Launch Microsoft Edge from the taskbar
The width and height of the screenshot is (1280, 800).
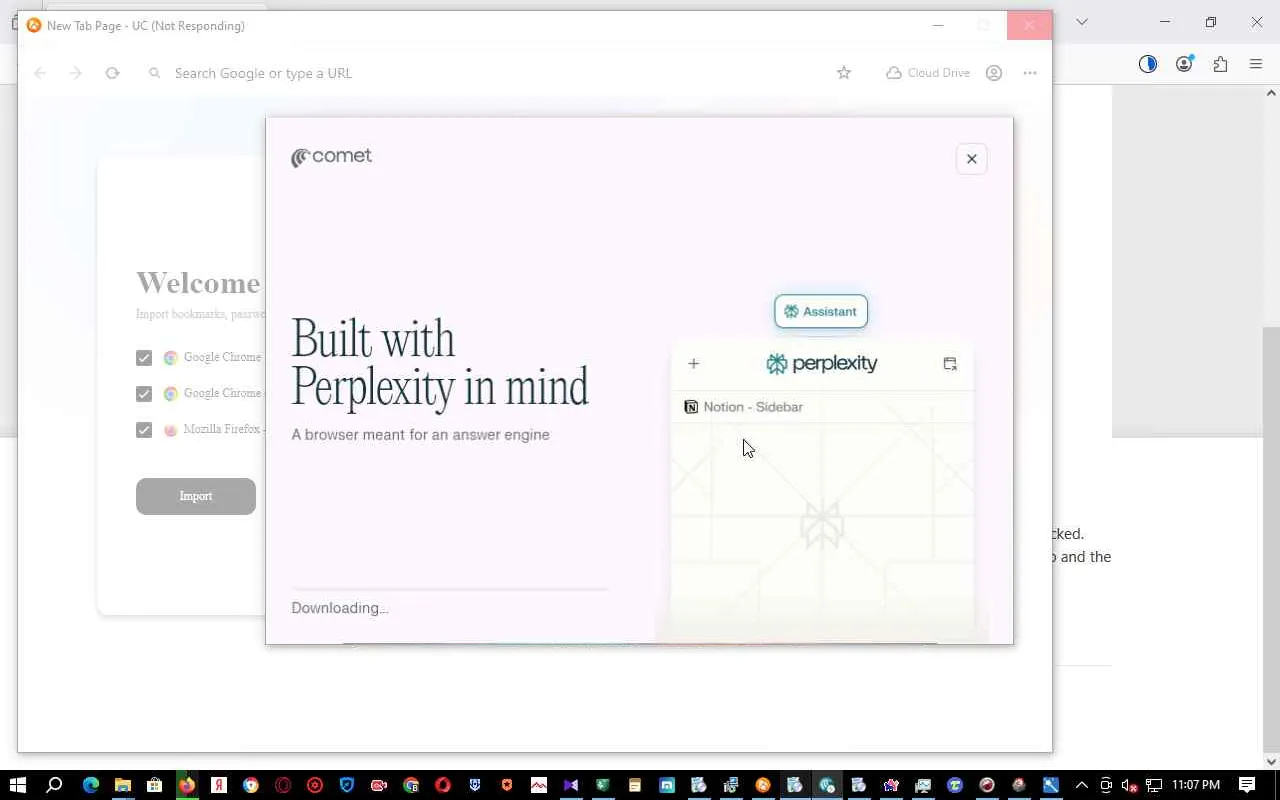pos(91,785)
